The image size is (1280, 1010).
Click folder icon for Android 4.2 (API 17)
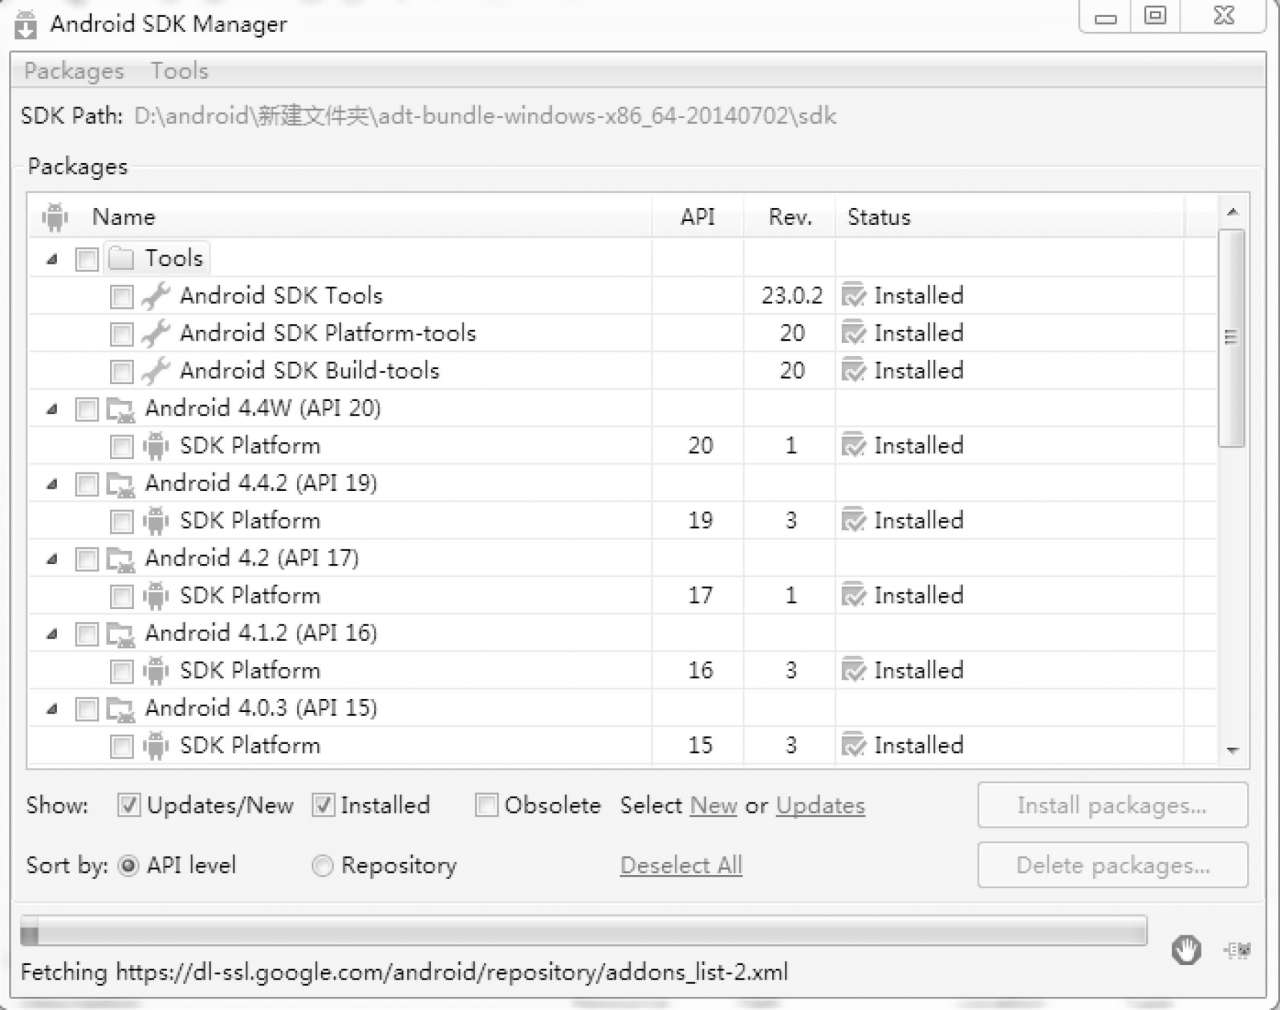click(x=121, y=559)
